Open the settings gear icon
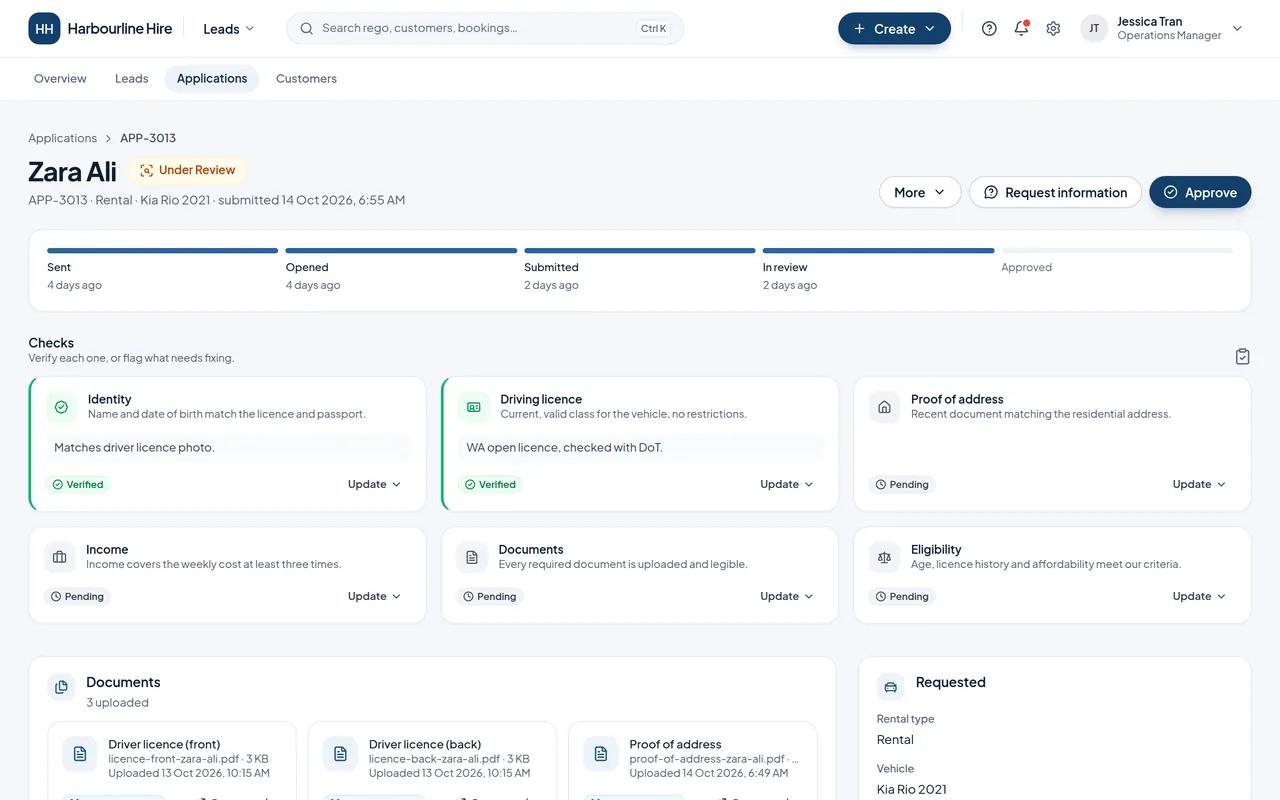Viewport: 1280px width, 800px height. 1053,29
